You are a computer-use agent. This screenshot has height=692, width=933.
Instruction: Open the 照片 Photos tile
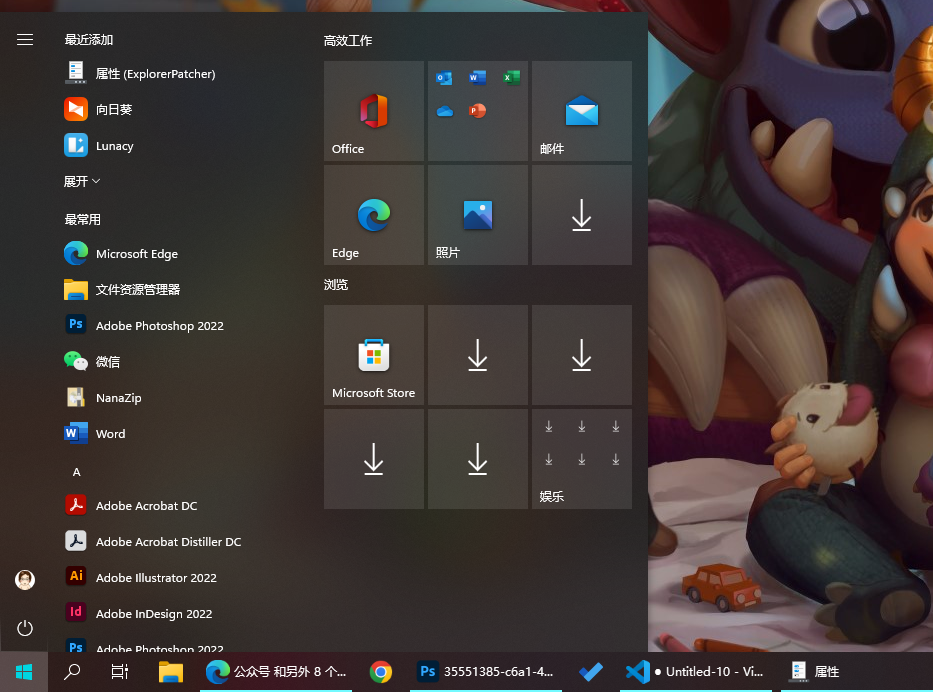pyautogui.click(x=477, y=214)
